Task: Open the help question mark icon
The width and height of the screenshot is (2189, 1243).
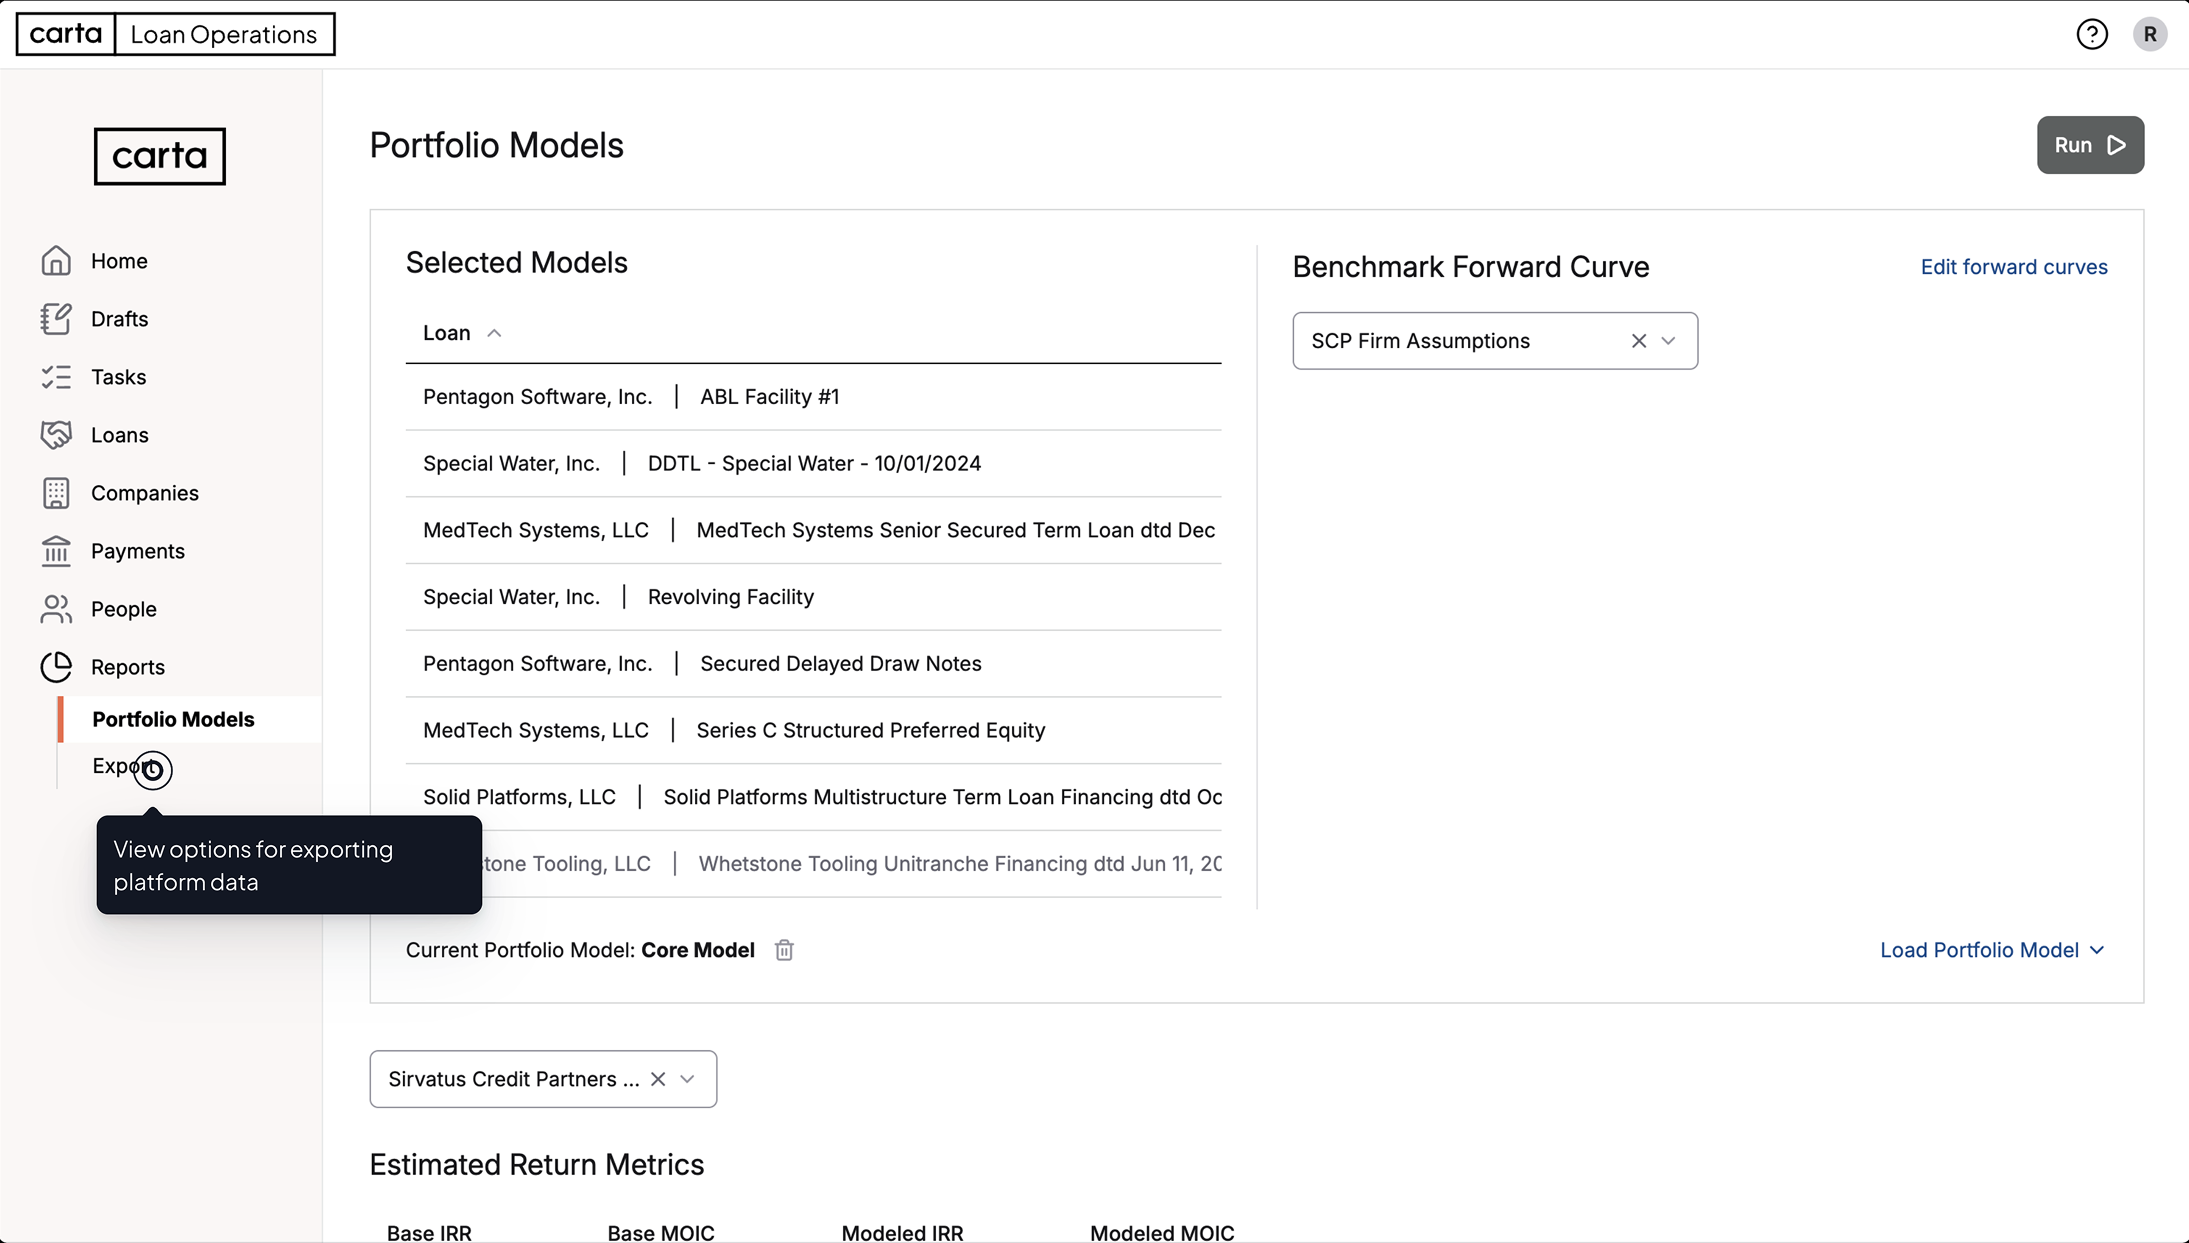Action: click(2092, 33)
